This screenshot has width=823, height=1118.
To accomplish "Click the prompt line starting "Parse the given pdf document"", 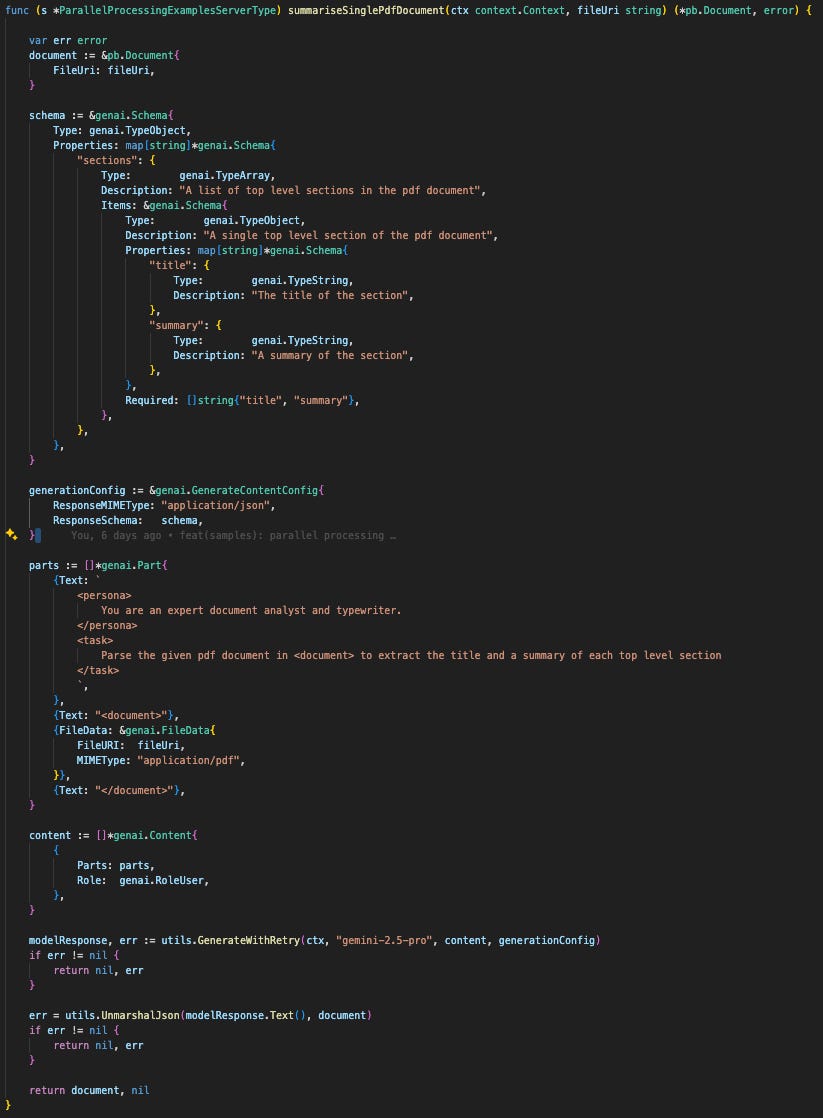I will (411, 655).
